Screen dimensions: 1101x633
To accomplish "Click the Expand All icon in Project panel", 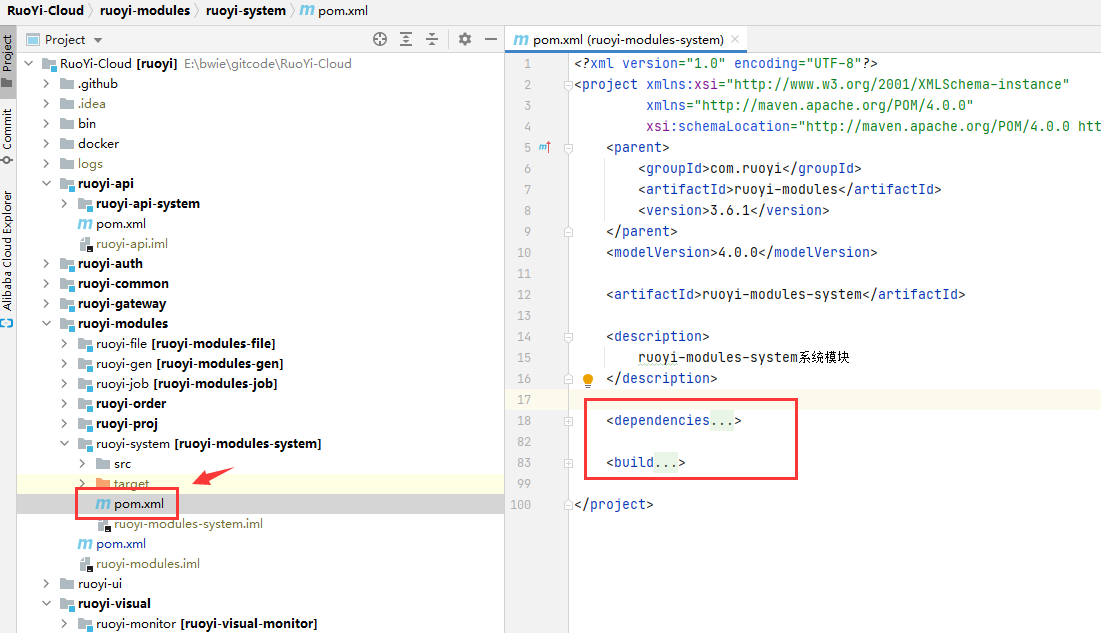I will click(x=406, y=39).
